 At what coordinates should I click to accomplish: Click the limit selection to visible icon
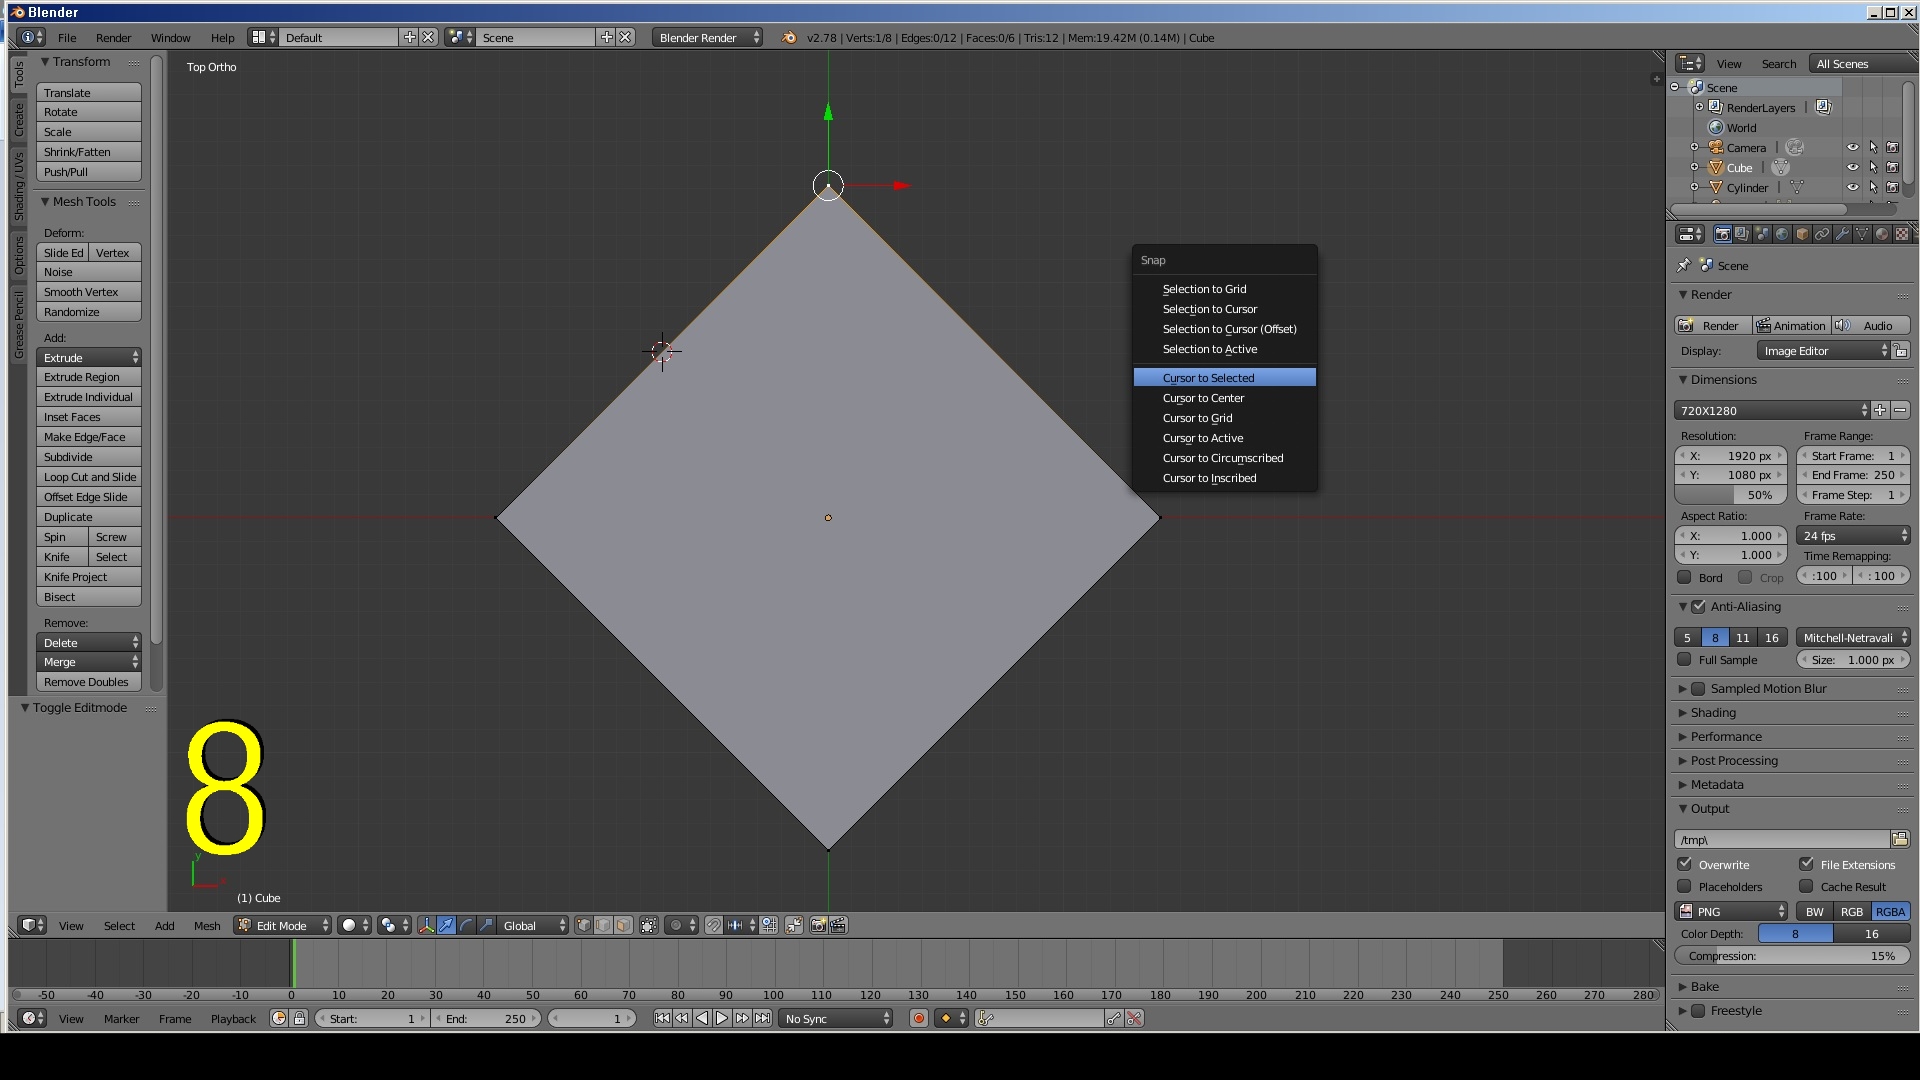tap(648, 926)
